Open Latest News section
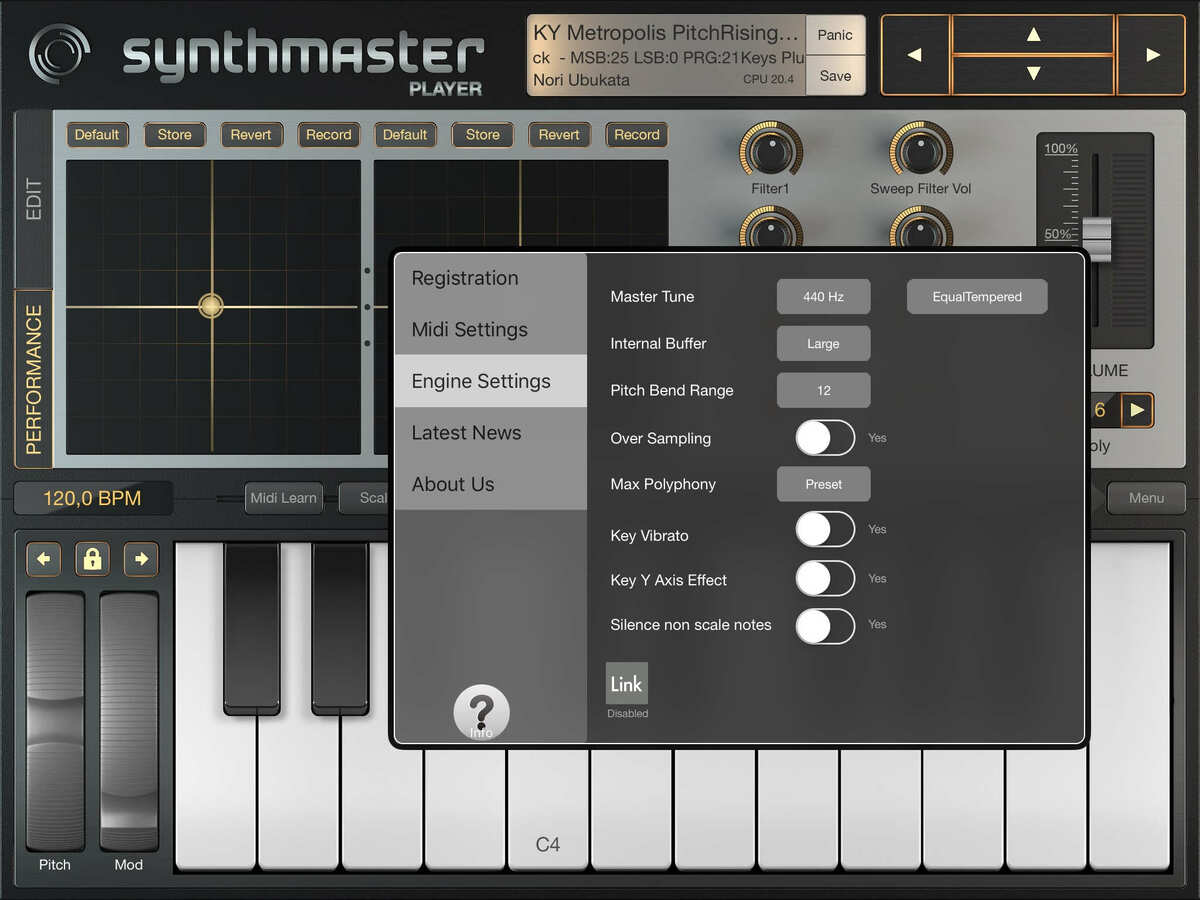 (490, 433)
